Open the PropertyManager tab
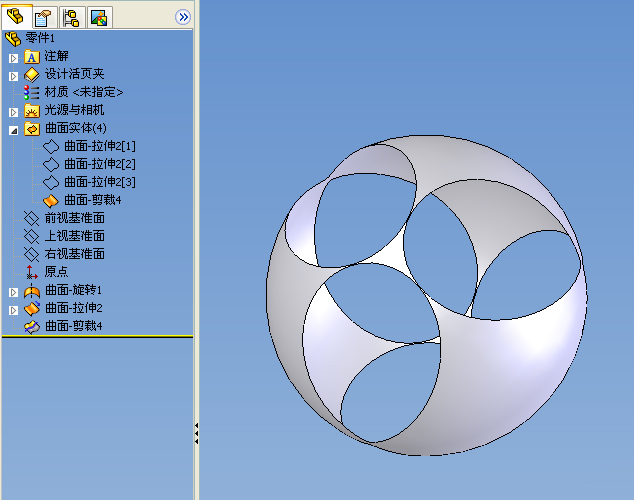This screenshot has width=634, height=500. [x=44, y=18]
